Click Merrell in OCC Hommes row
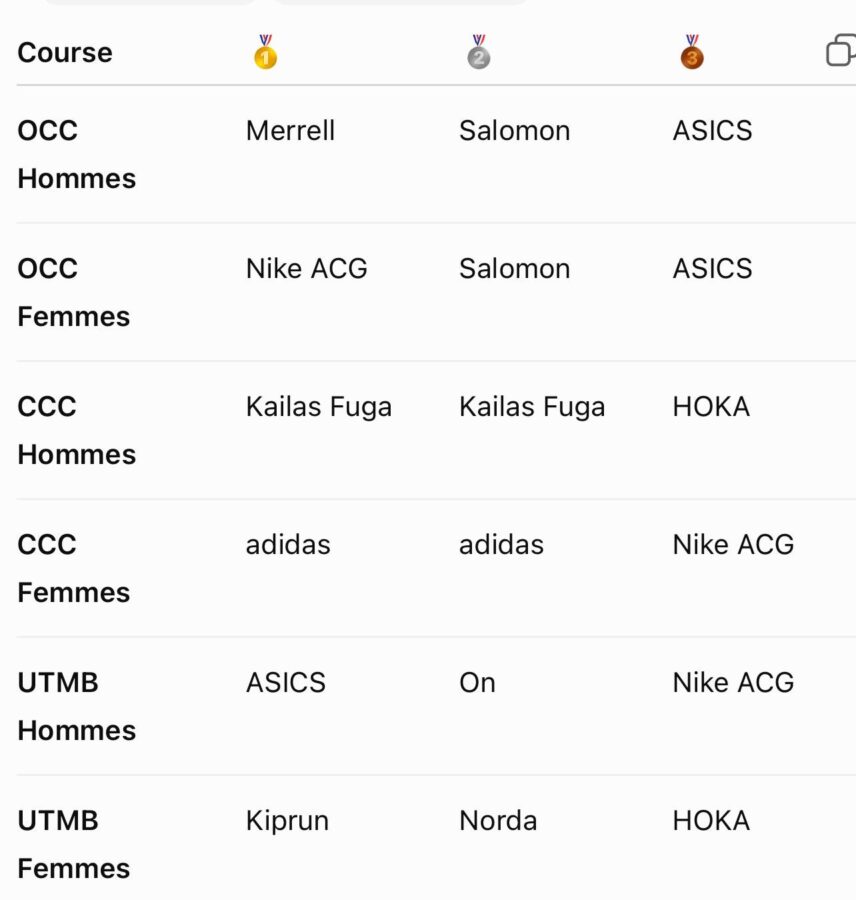Viewport: 856px width, 900px height. pyautogui.click(x=290, y=131)
